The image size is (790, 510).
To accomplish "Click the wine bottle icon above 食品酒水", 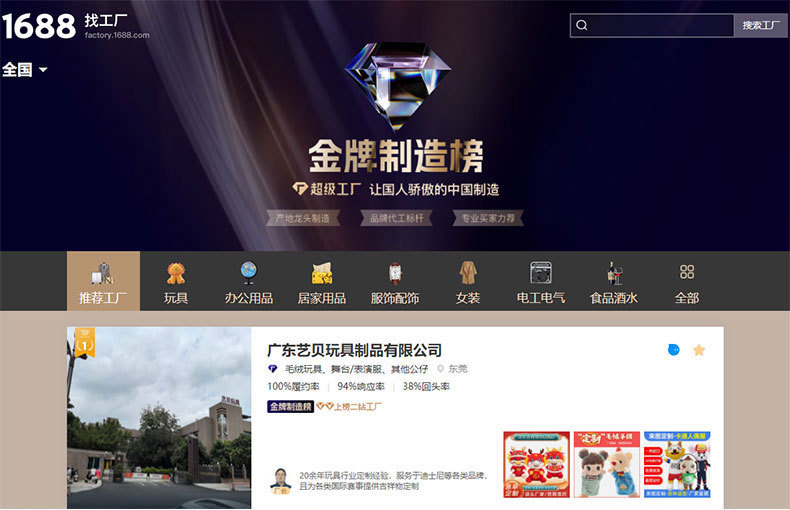I will (x=614, y=273).
